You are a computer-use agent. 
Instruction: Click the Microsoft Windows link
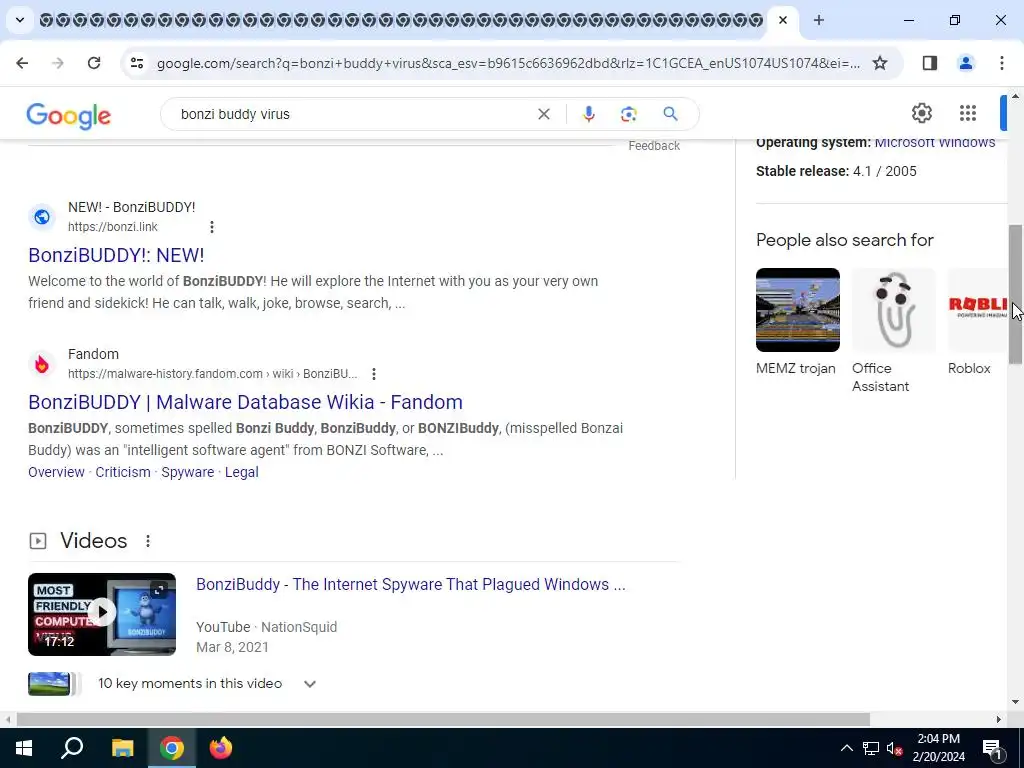935,142
